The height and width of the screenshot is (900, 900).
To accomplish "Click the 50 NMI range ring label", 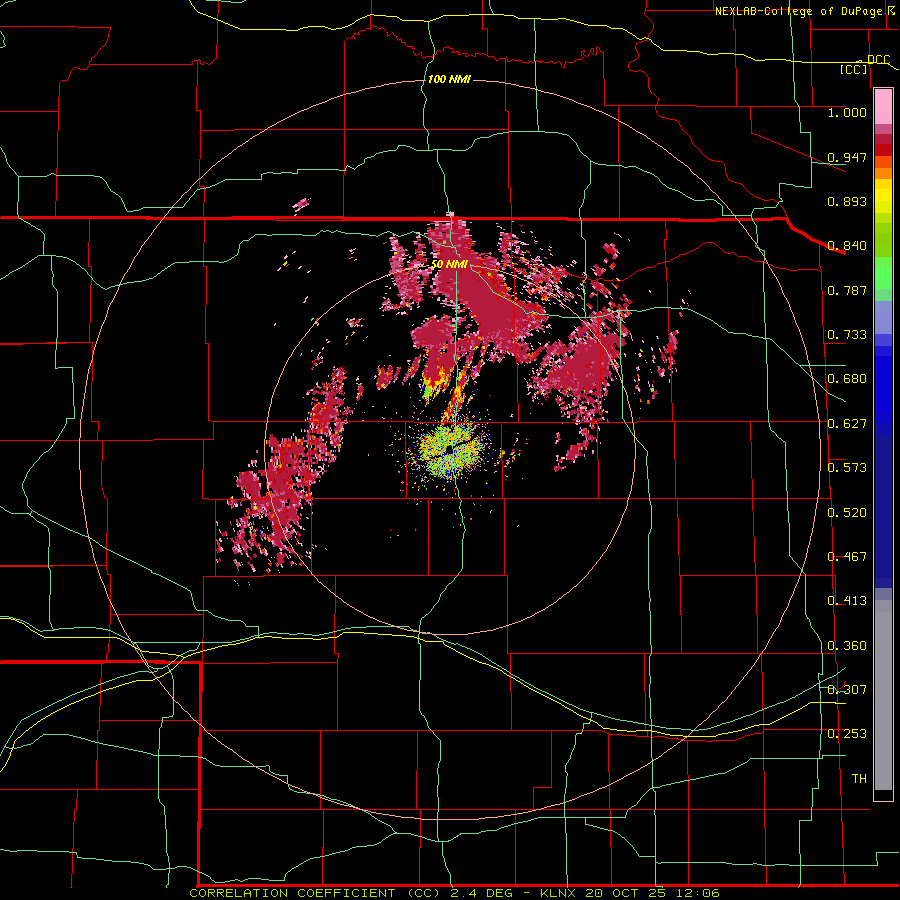I will [x=450, y=264].
